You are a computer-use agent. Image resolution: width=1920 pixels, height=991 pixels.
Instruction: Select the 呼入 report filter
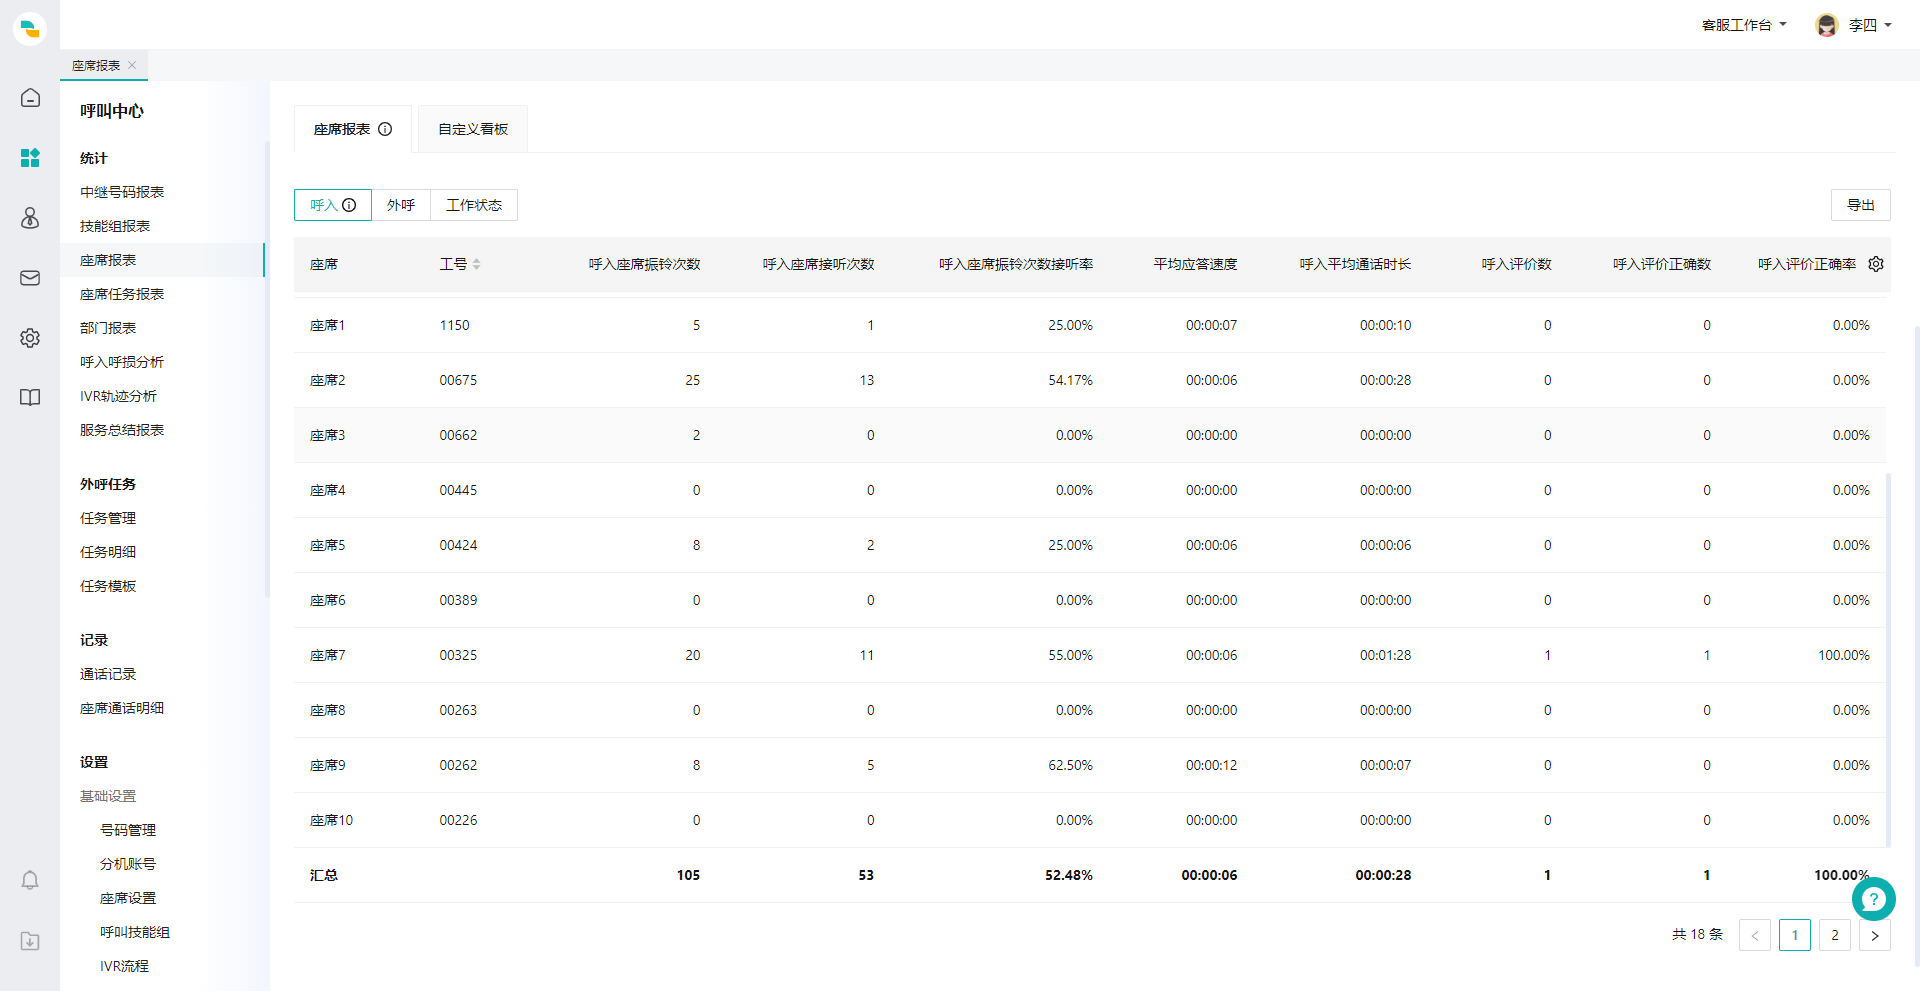pyautogui.click(x=333, y=205)
